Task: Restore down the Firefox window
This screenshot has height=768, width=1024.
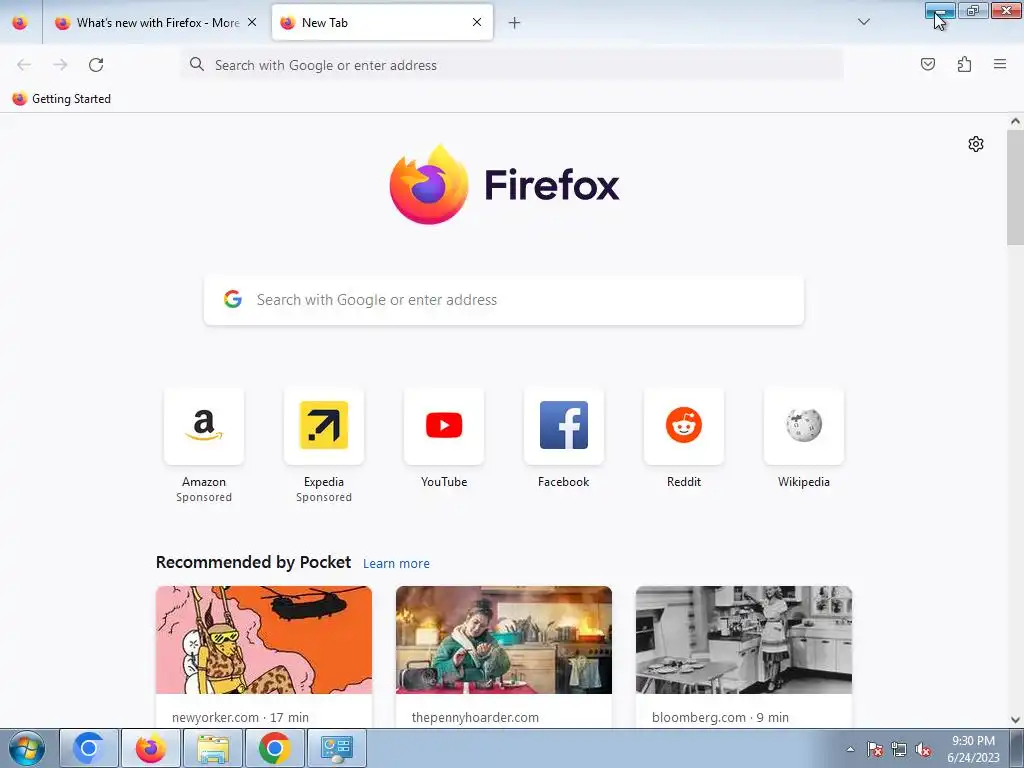Action: coord(973,10)
